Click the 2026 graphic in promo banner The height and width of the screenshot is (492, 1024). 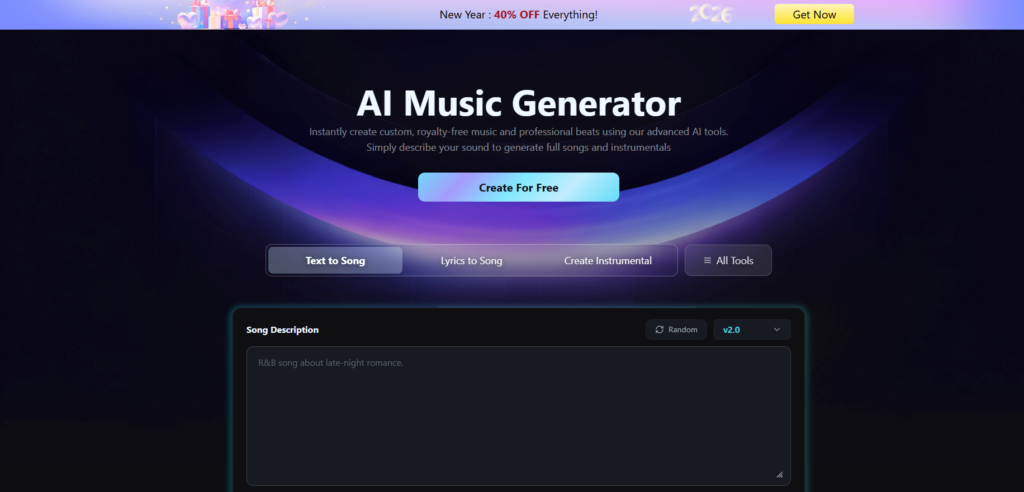coord(712,14)
